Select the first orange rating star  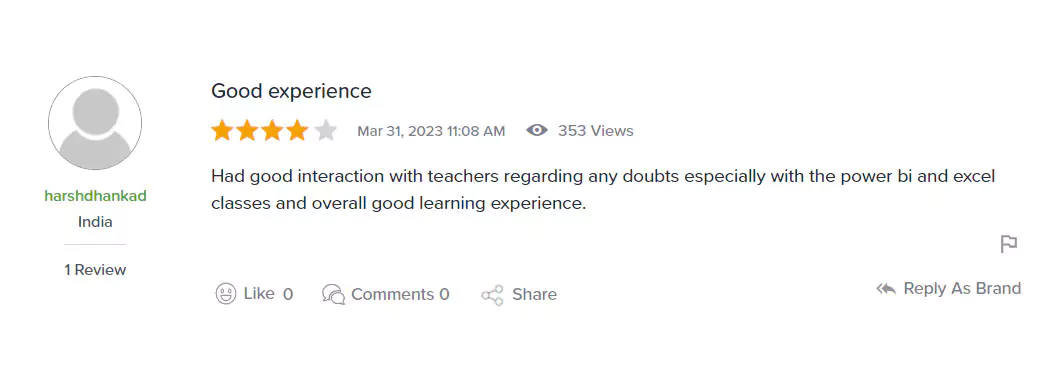(x=222, y=130)
